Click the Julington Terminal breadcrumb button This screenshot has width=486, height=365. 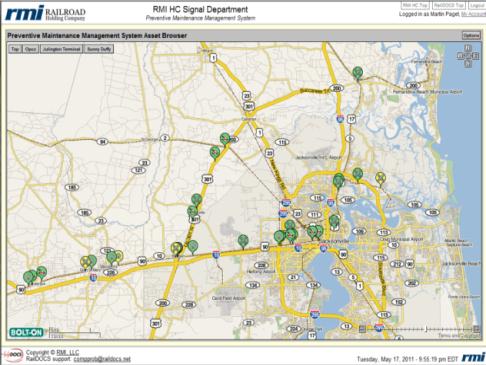61,49
